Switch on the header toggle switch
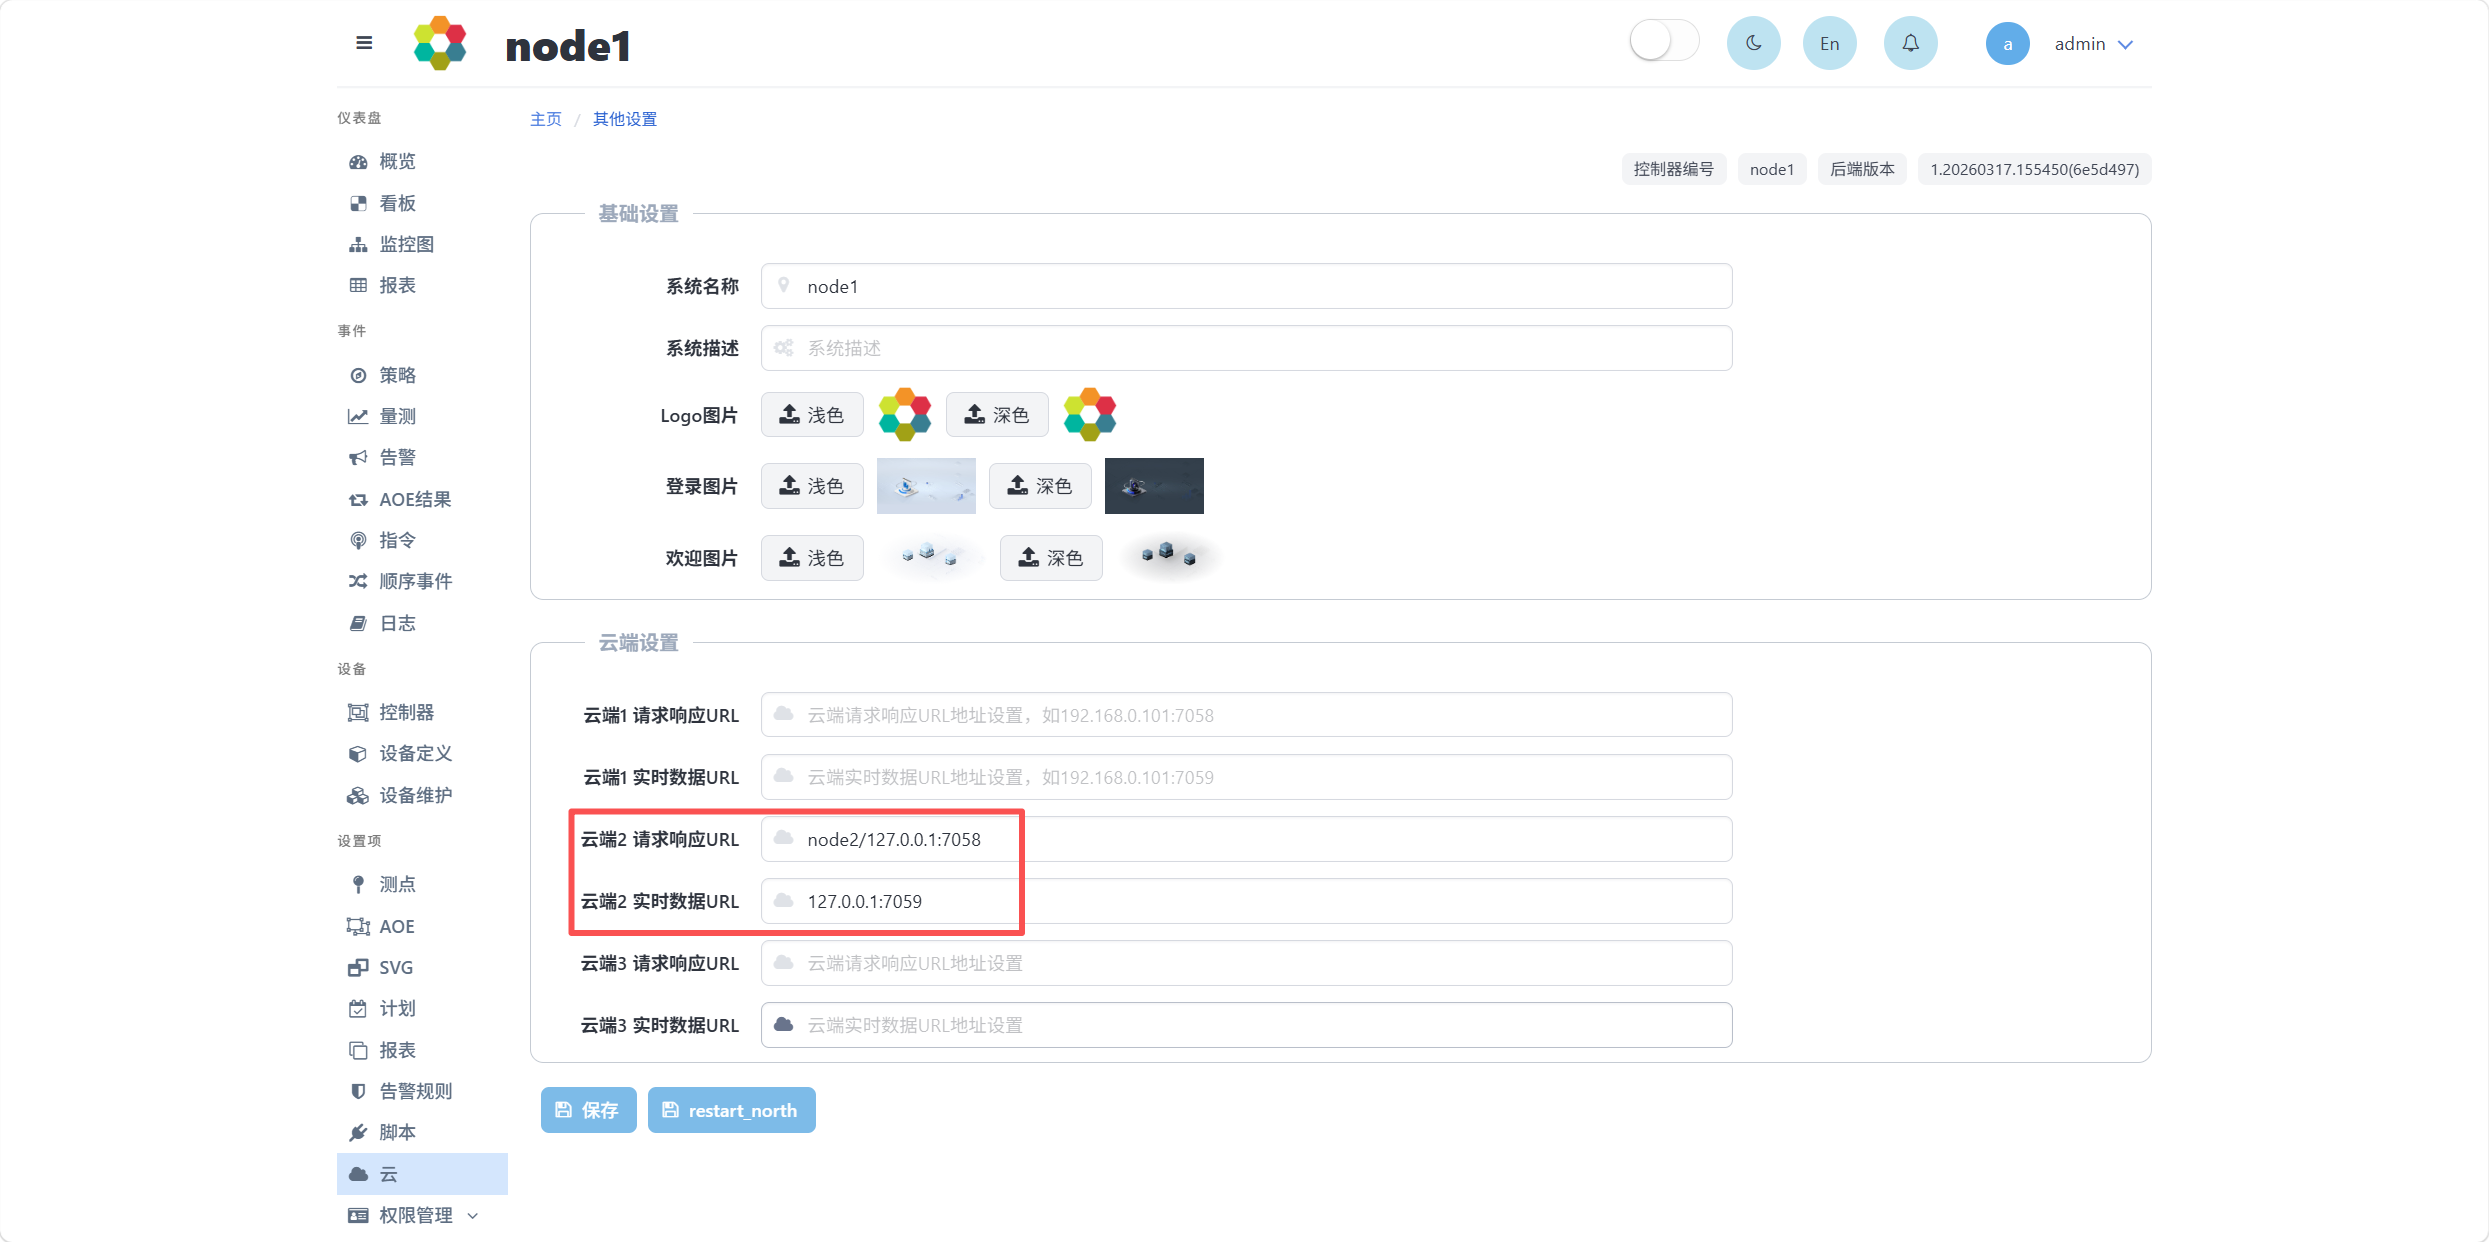Image resolution: width=2489 pixels, height=1242 pixels. [1664, 42]
